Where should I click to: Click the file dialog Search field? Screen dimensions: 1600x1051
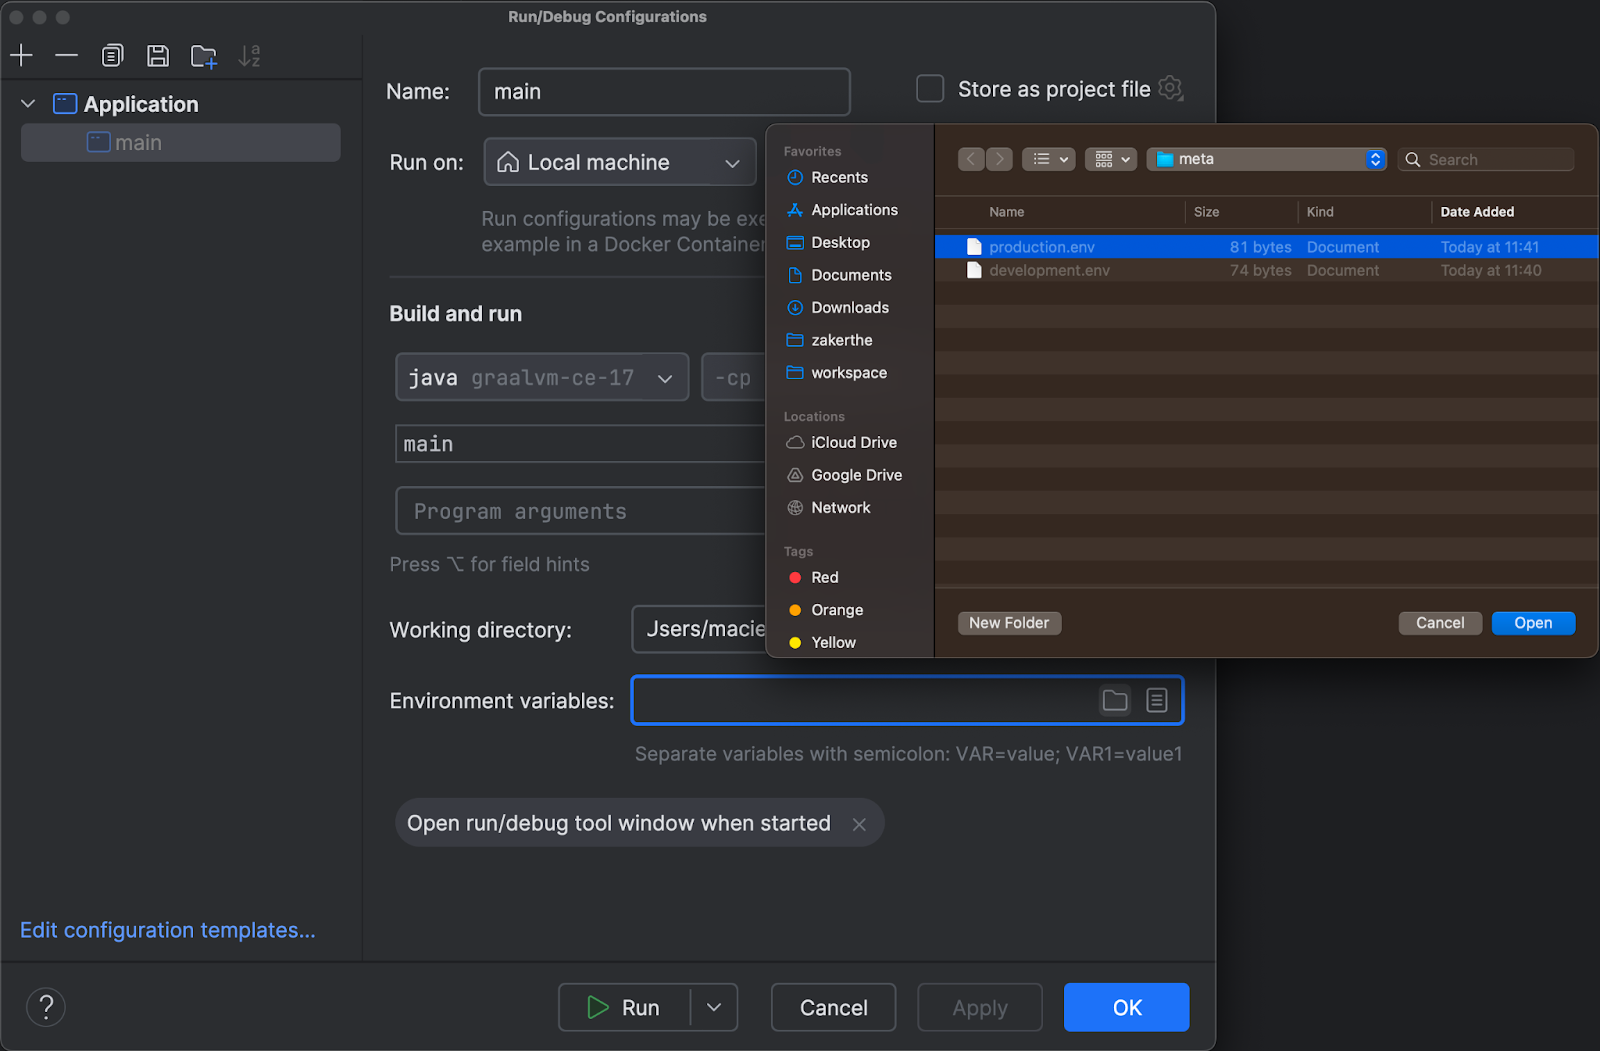(1486, 159)
